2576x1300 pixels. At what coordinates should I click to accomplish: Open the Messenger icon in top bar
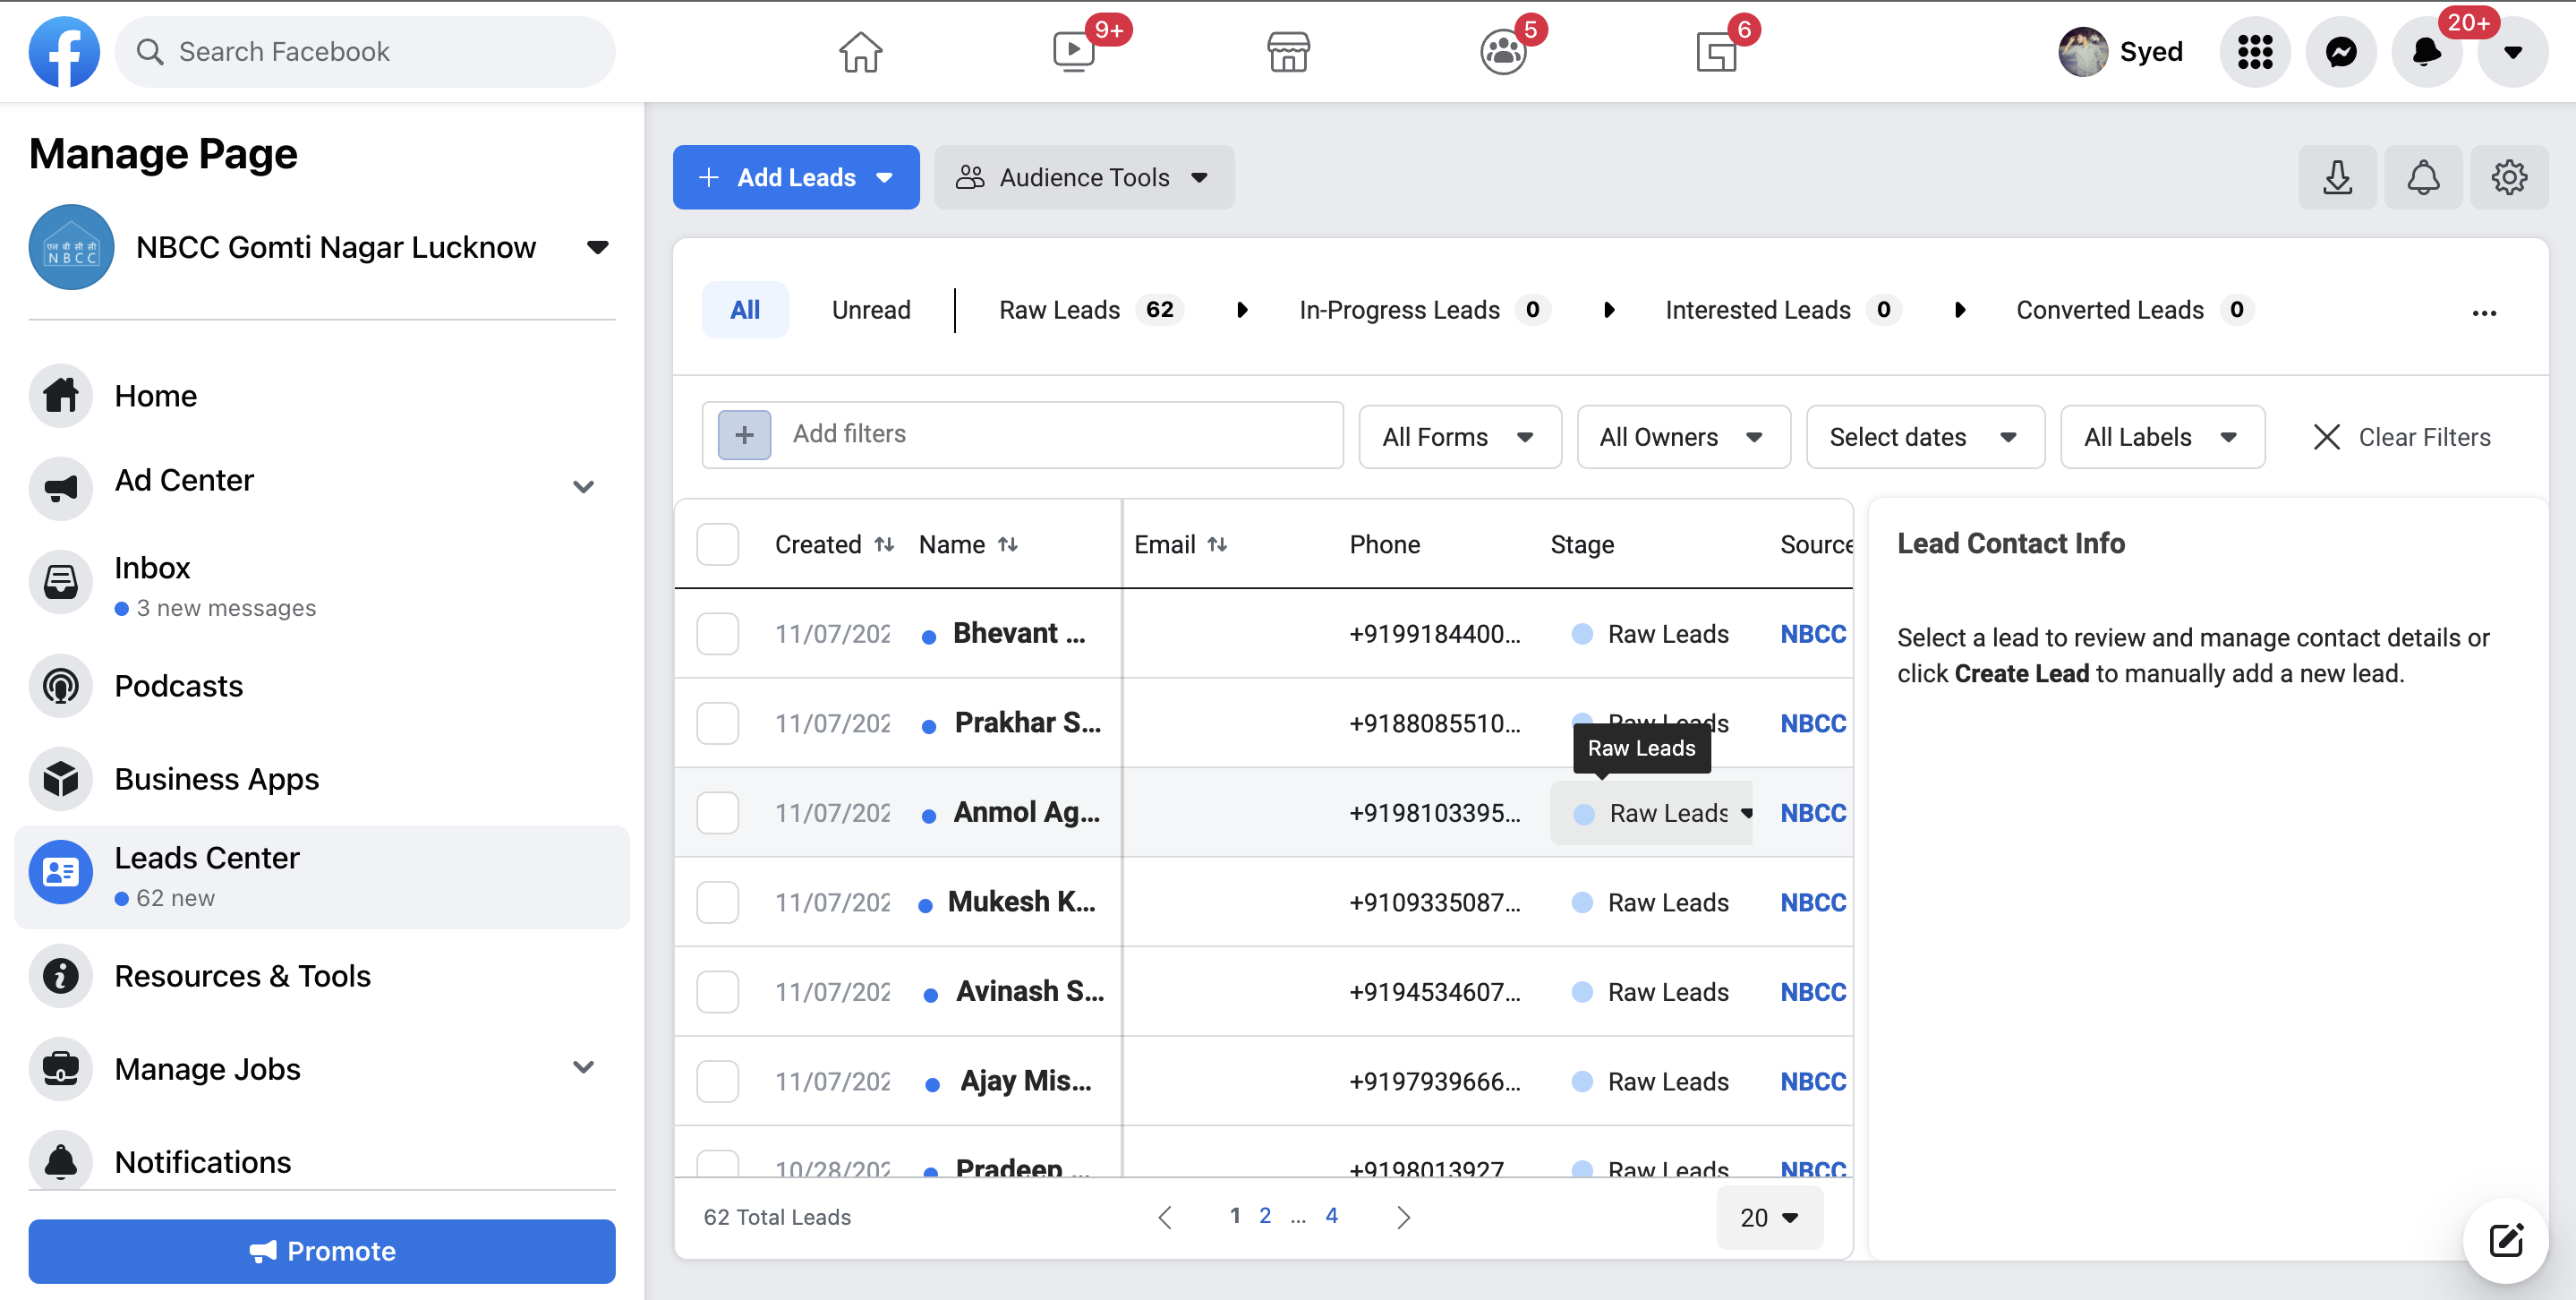point(2340,52)
